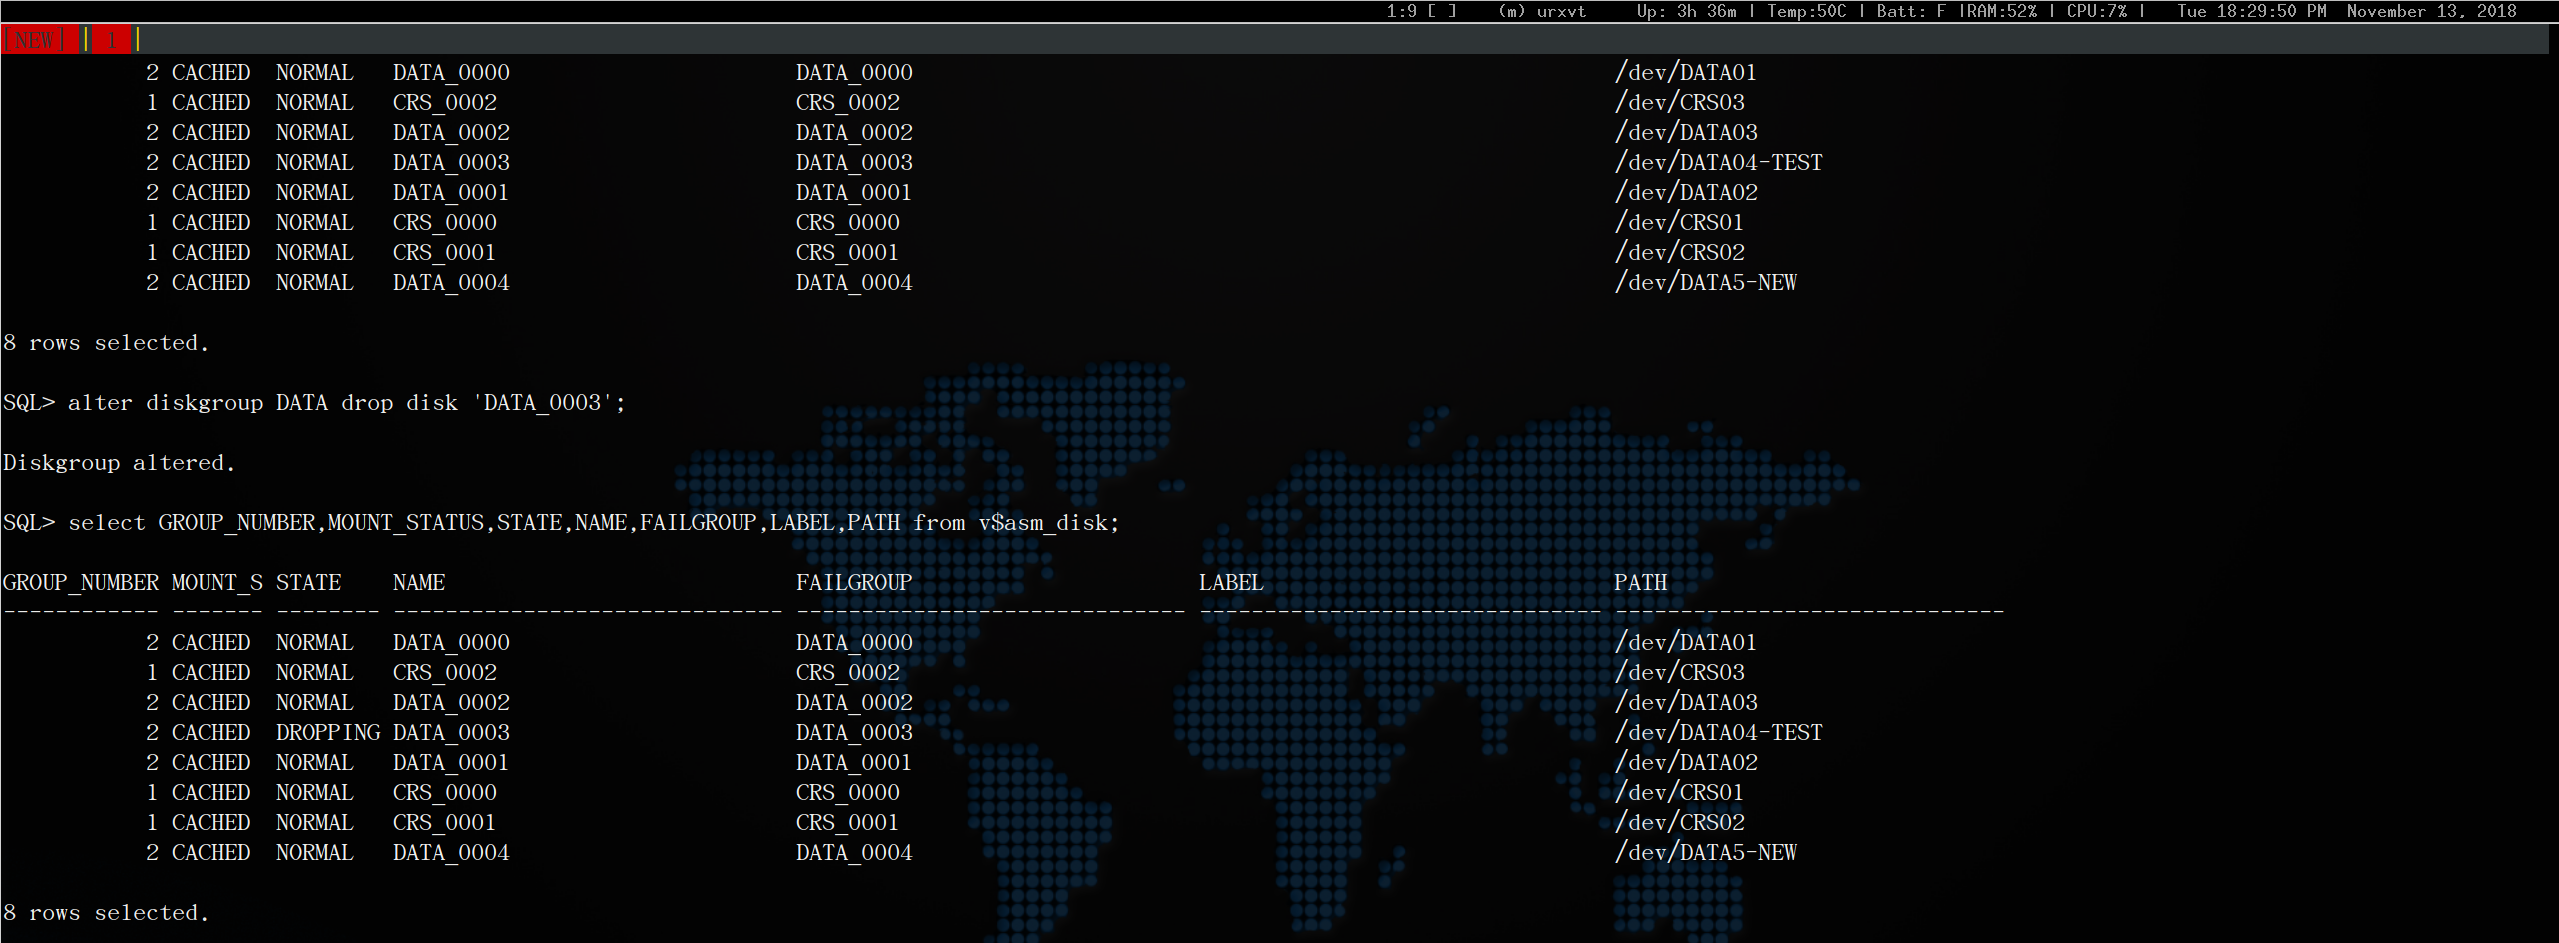Click the SQL> prompt before the select query
This screenshot has height=943, width=2559.
click(x=29, y=523)
